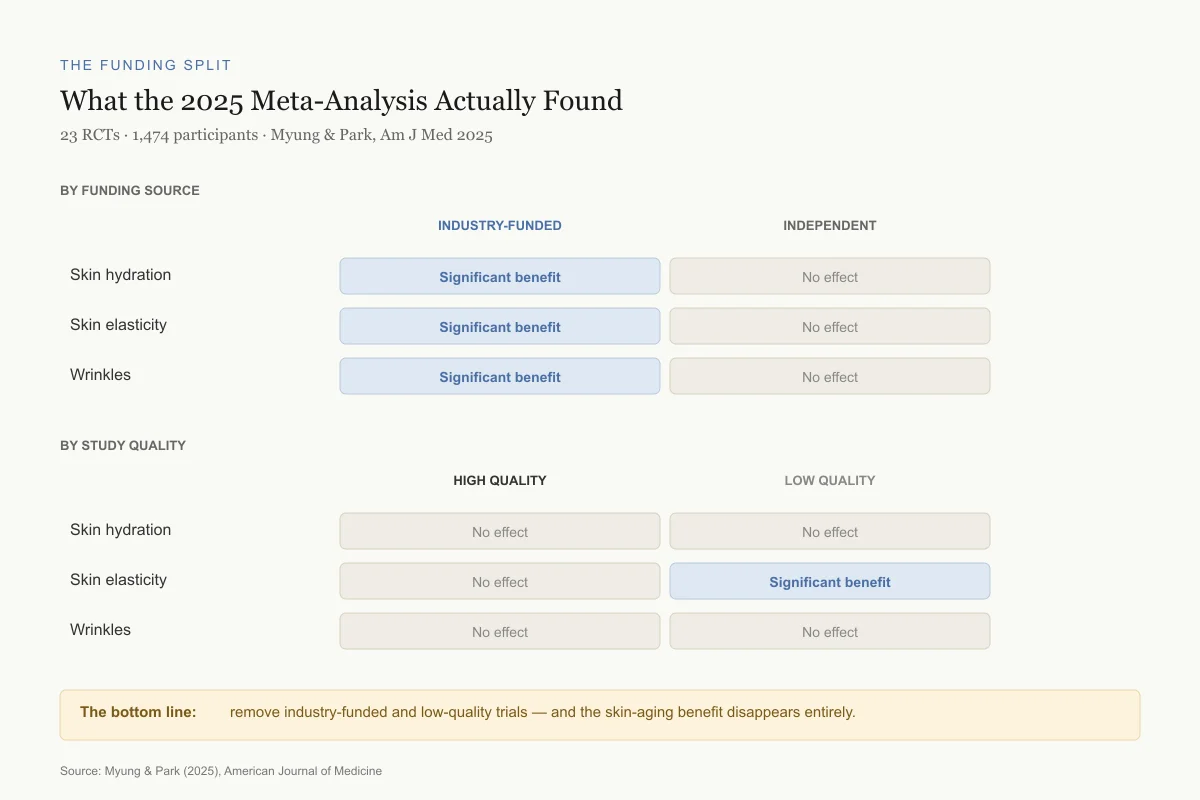This screenshot has height=800, width=1200.
Task: Click the Independent column header
Action: (830, 226)
